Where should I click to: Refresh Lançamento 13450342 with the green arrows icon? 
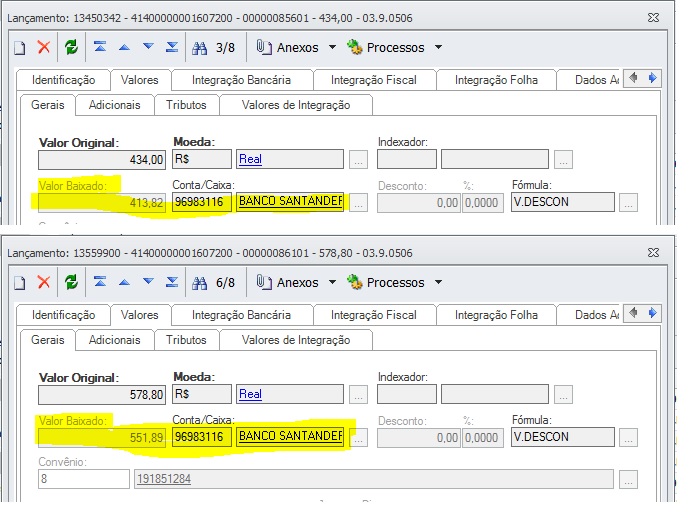[x=71, y=47]
